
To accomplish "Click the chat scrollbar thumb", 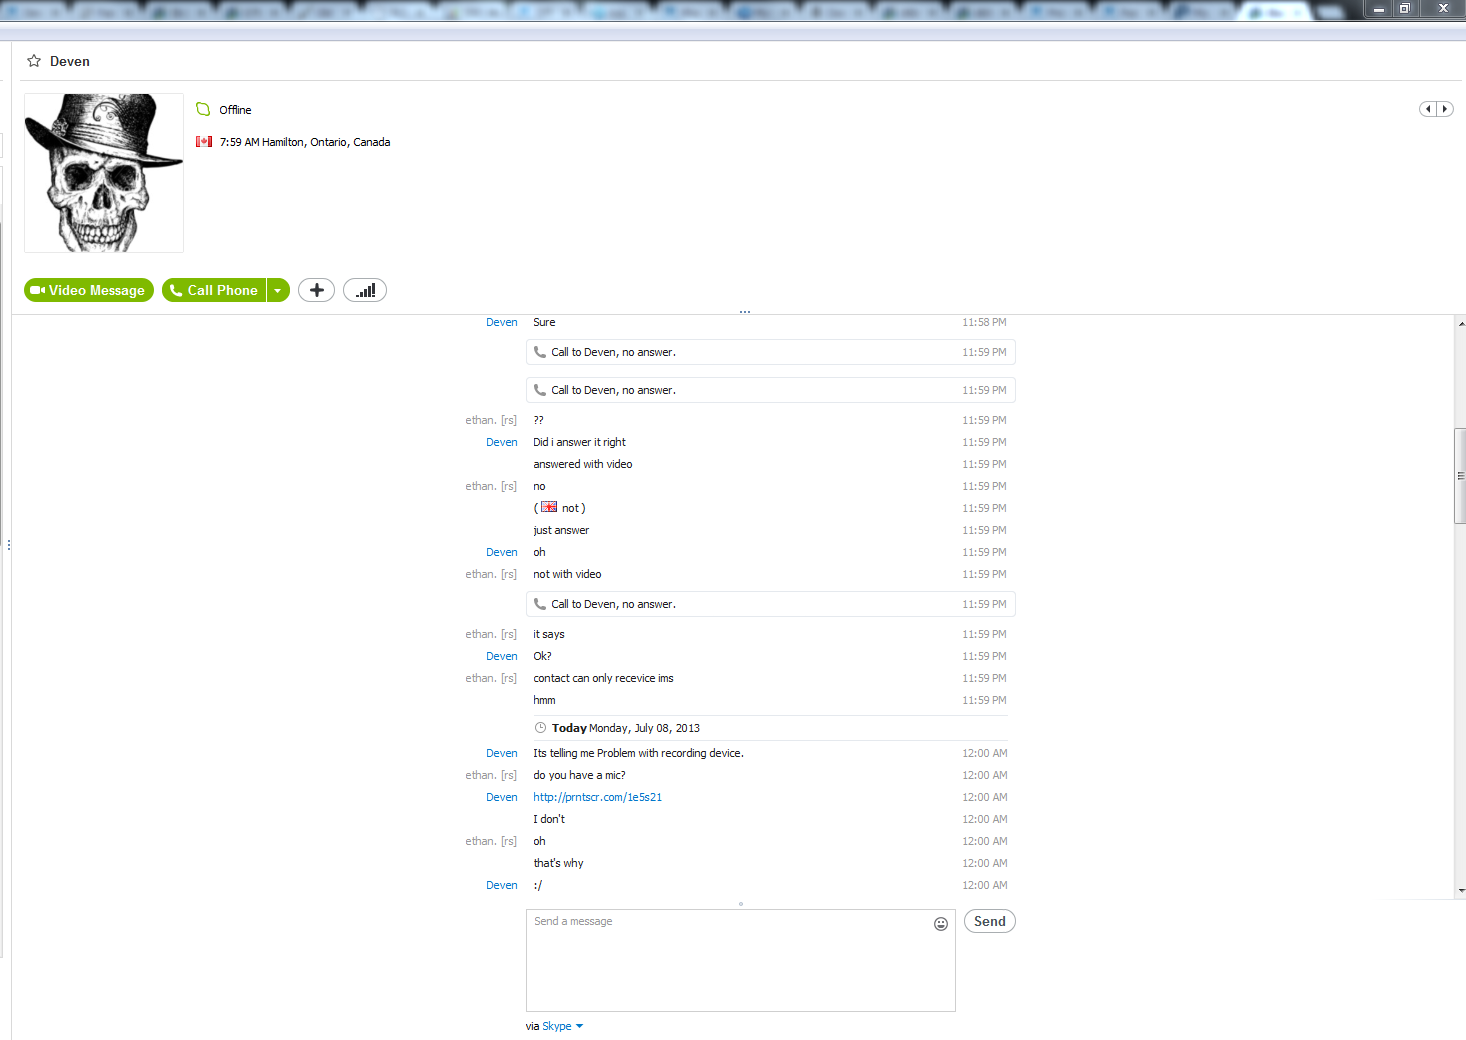I will click(1460, 476).
